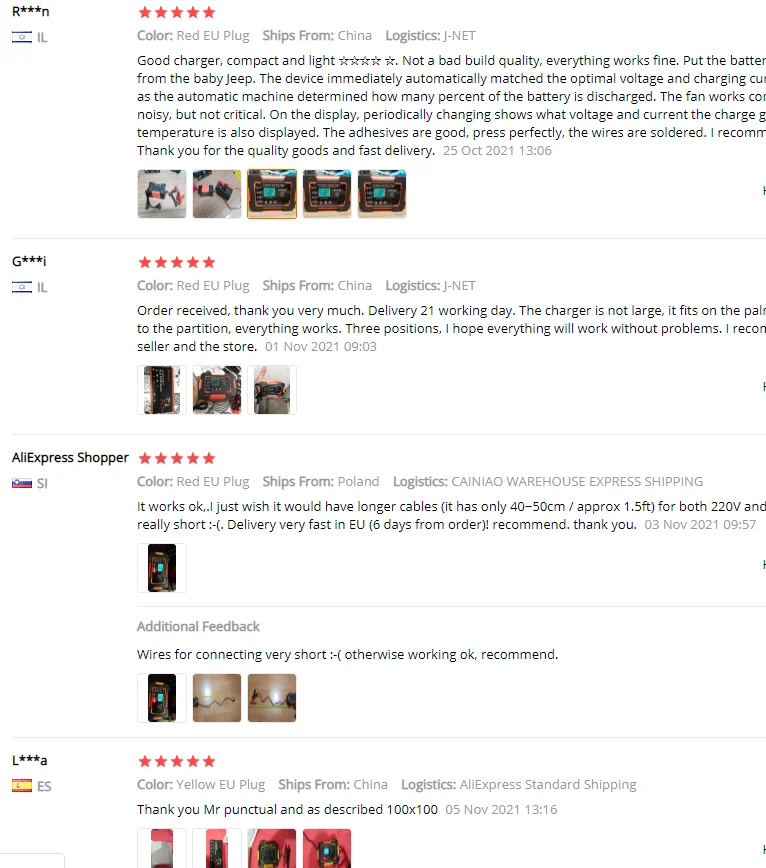
Task: Click reviewer name AliExpress Shopper
Action: (x=70, y=458)
